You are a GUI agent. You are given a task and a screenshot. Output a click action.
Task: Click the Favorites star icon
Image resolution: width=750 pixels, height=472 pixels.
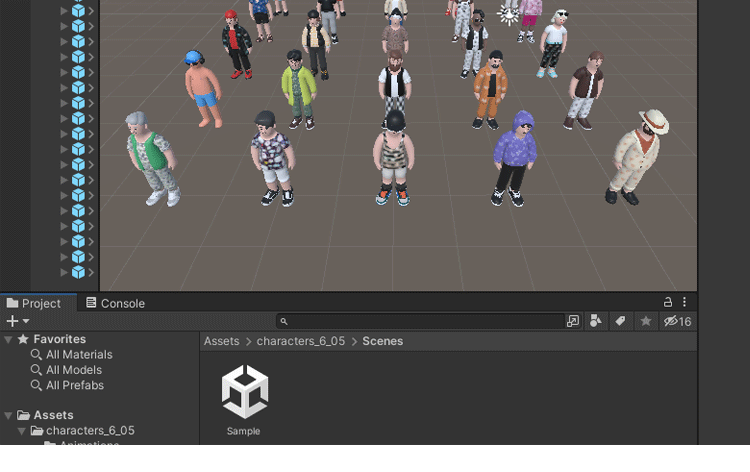click(x=23, y=339)
